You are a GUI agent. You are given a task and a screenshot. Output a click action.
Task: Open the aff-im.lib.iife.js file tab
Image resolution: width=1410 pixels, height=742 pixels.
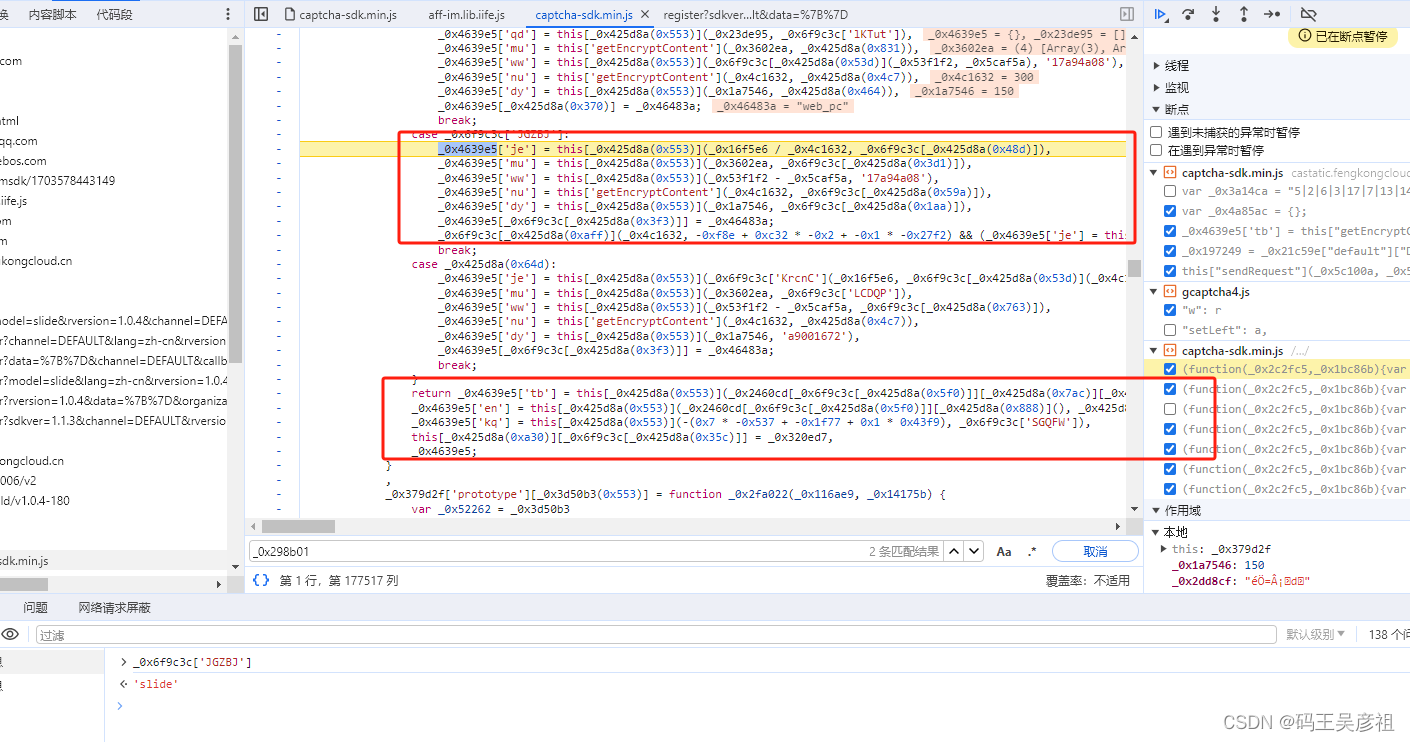tap(466, 15)
